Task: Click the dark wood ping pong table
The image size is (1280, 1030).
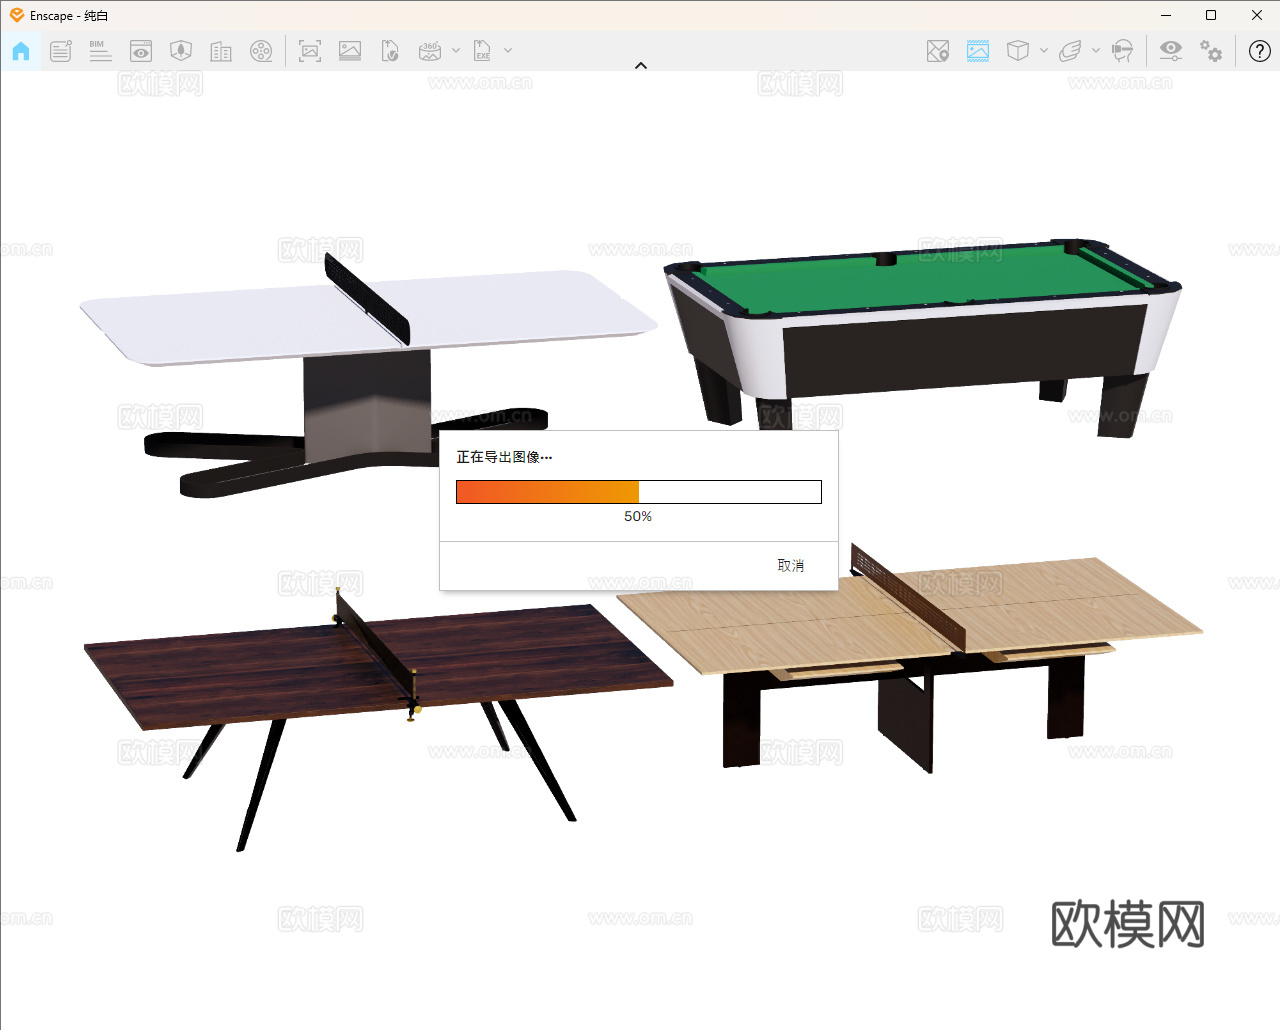Action: coord(378,719)
